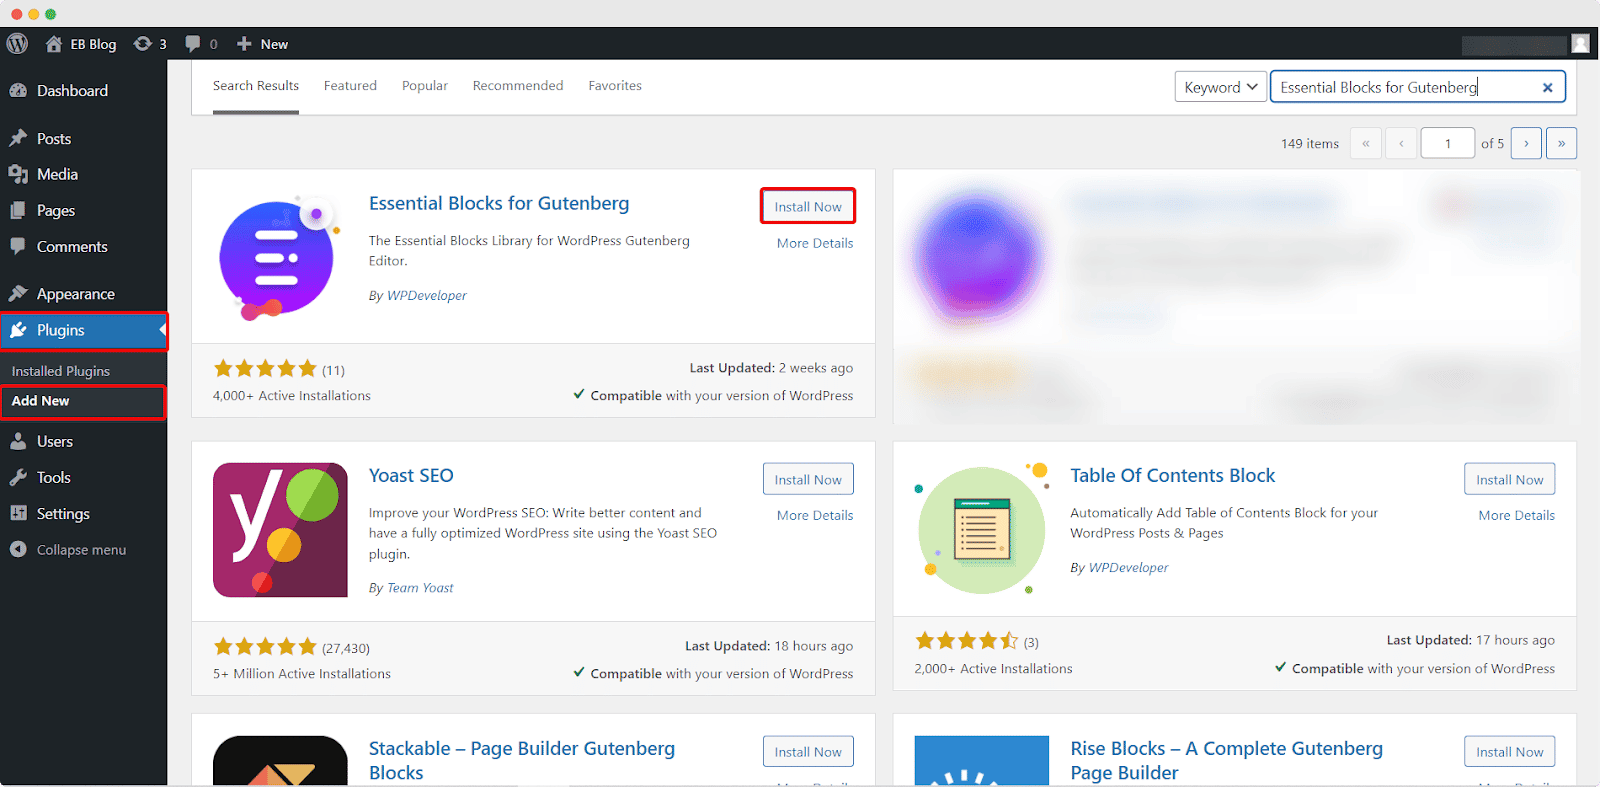The image size is (1600, 787).
Task: Click the current page number field
Action: point(1447,143)
